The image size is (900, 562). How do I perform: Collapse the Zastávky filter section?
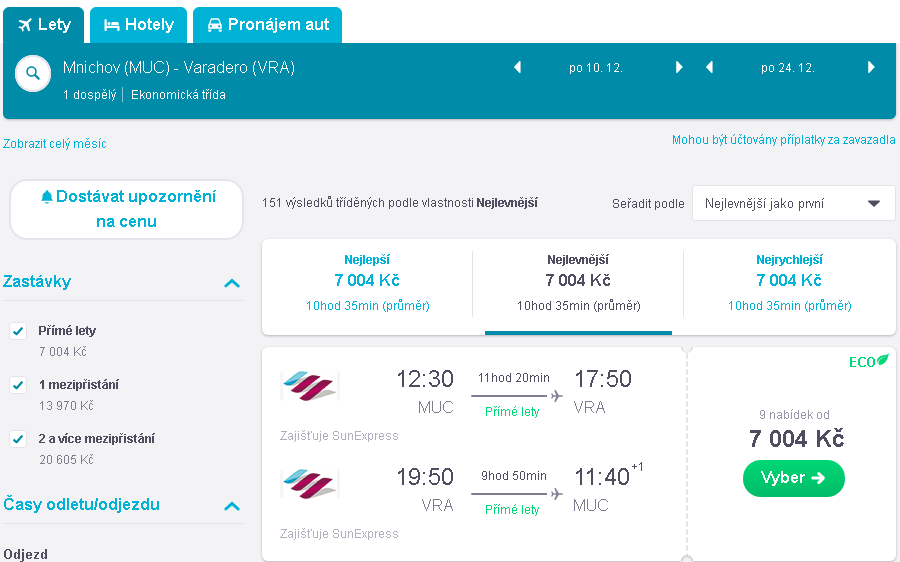[232, 283]
